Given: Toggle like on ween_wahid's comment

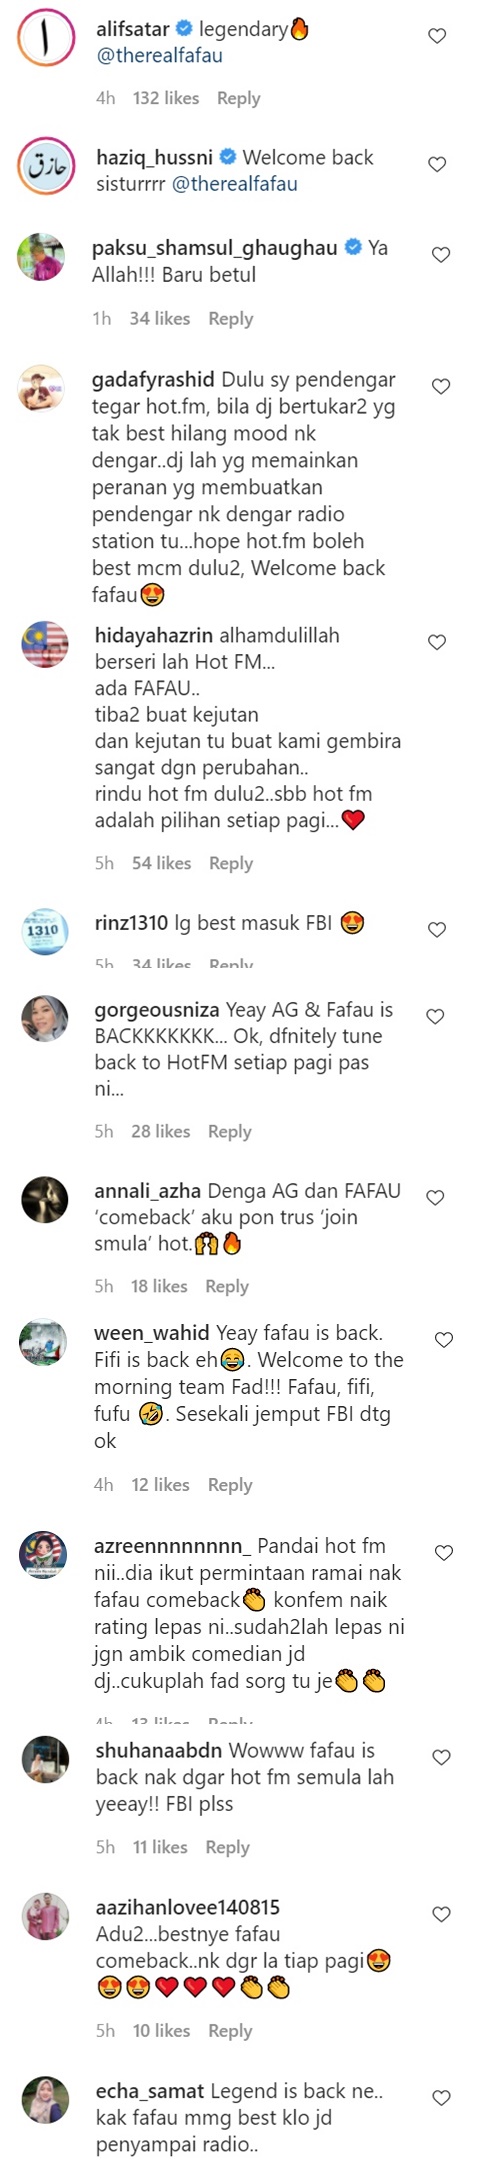Looking at the screenshot, I should click(x=444, y=1339).
